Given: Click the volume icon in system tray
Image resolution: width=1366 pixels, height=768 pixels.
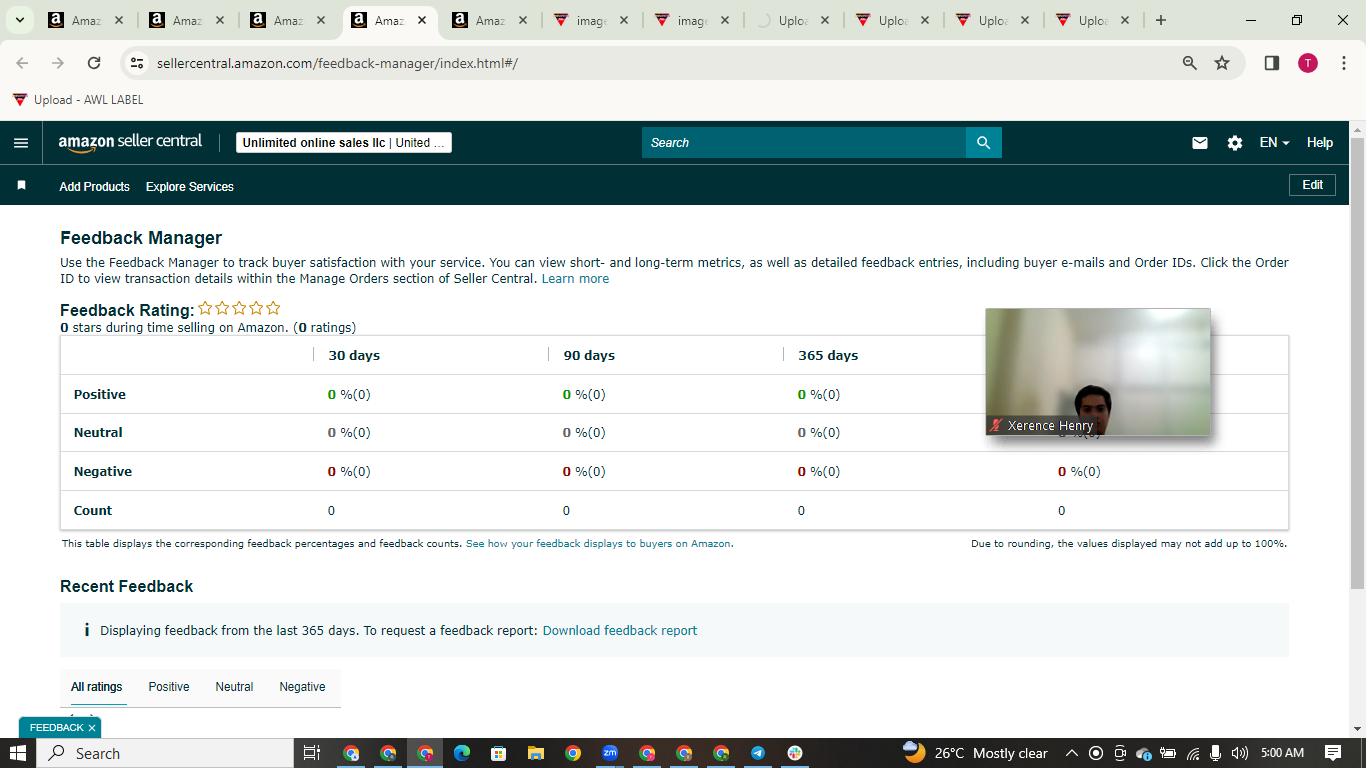Looking at the screenshot, I should pos(1240,753).
